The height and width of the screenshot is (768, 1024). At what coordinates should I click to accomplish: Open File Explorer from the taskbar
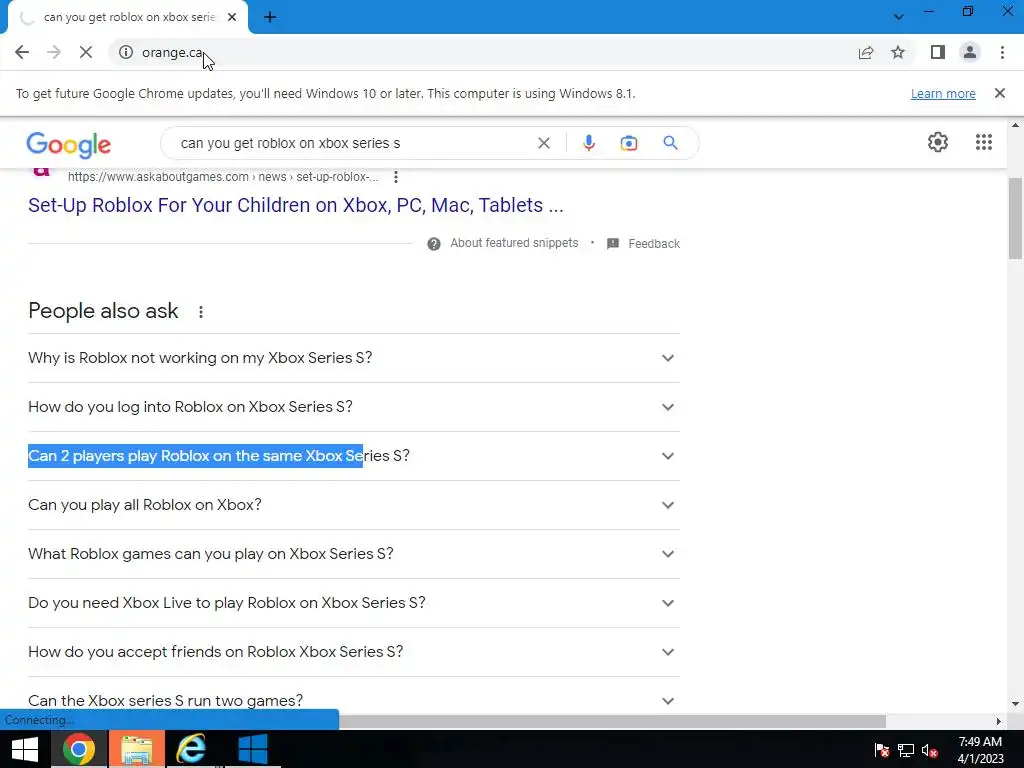click(x=136, y=749)
